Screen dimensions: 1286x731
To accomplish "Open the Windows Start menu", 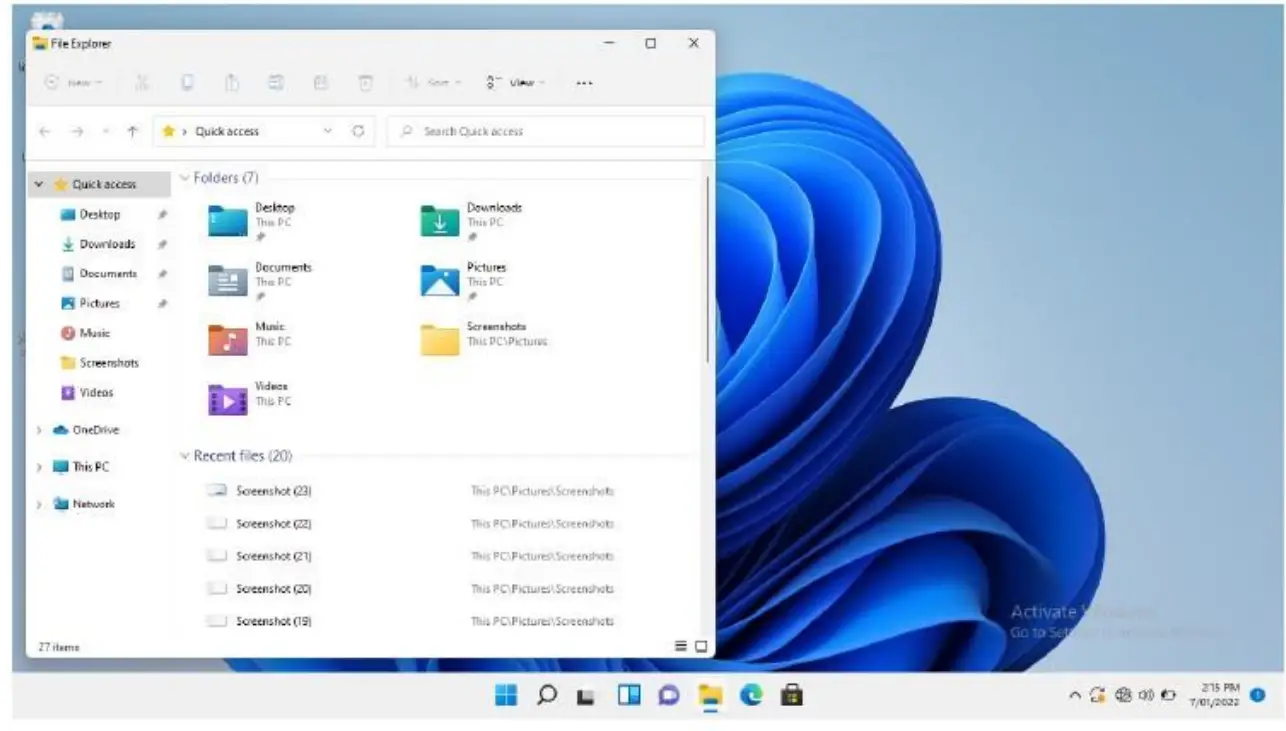I will tap(507, 696).
